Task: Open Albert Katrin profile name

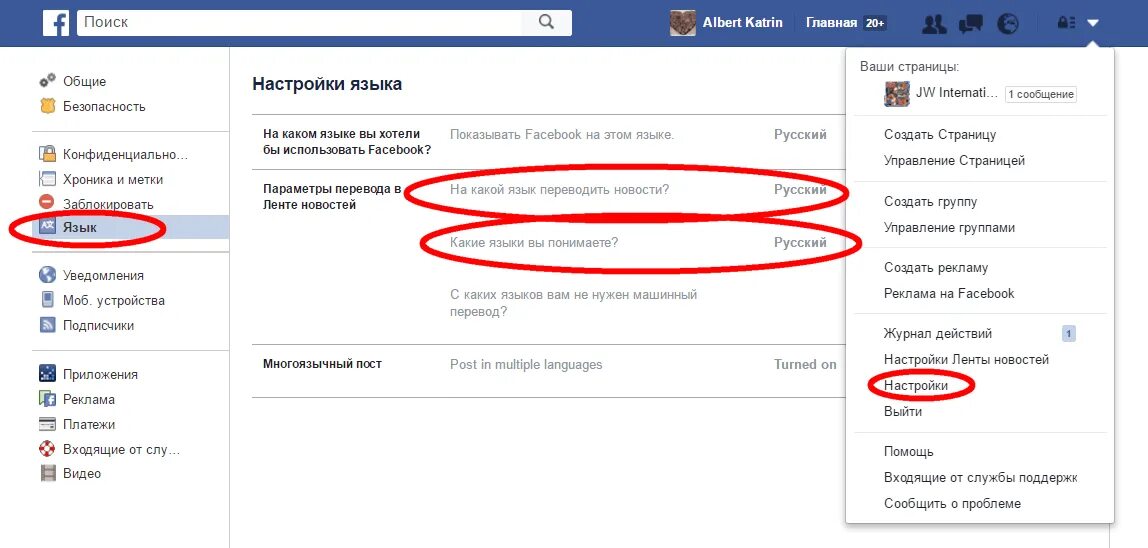Action: (742, 23)
